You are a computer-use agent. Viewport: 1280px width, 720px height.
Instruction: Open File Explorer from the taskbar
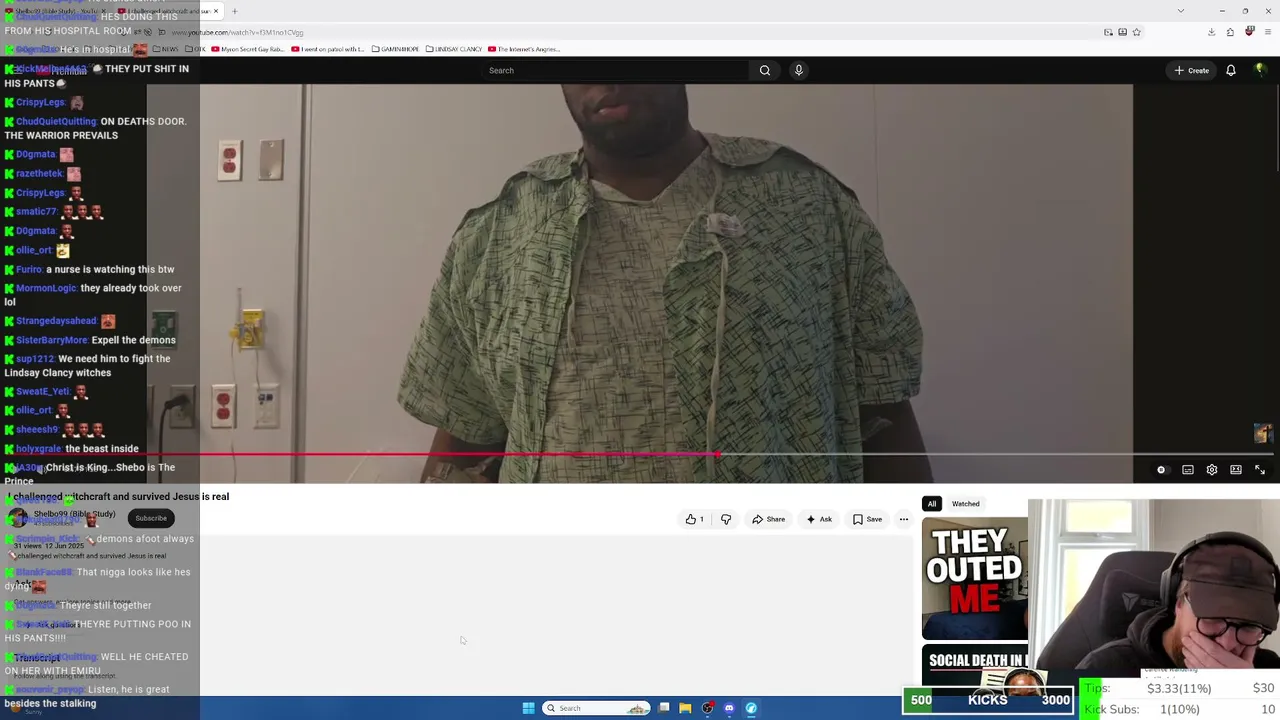pyautogui.click(x=685, y=708)
